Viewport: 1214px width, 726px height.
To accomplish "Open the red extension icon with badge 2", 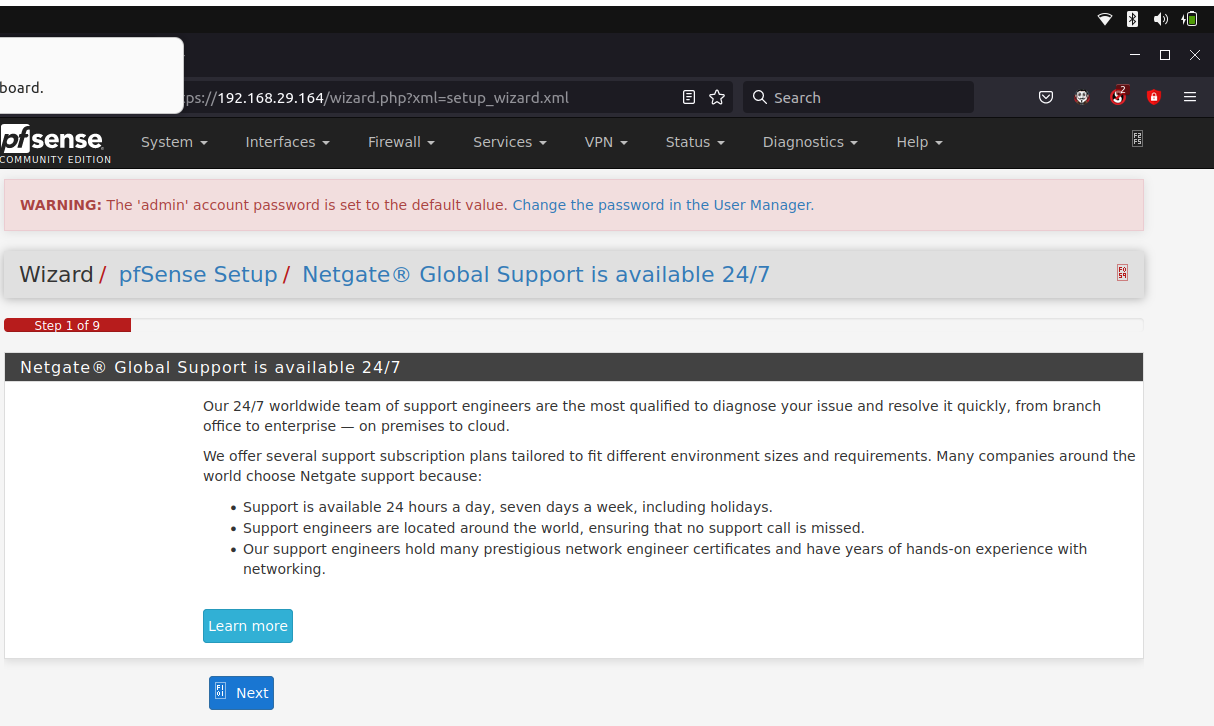I will 1118,96.
